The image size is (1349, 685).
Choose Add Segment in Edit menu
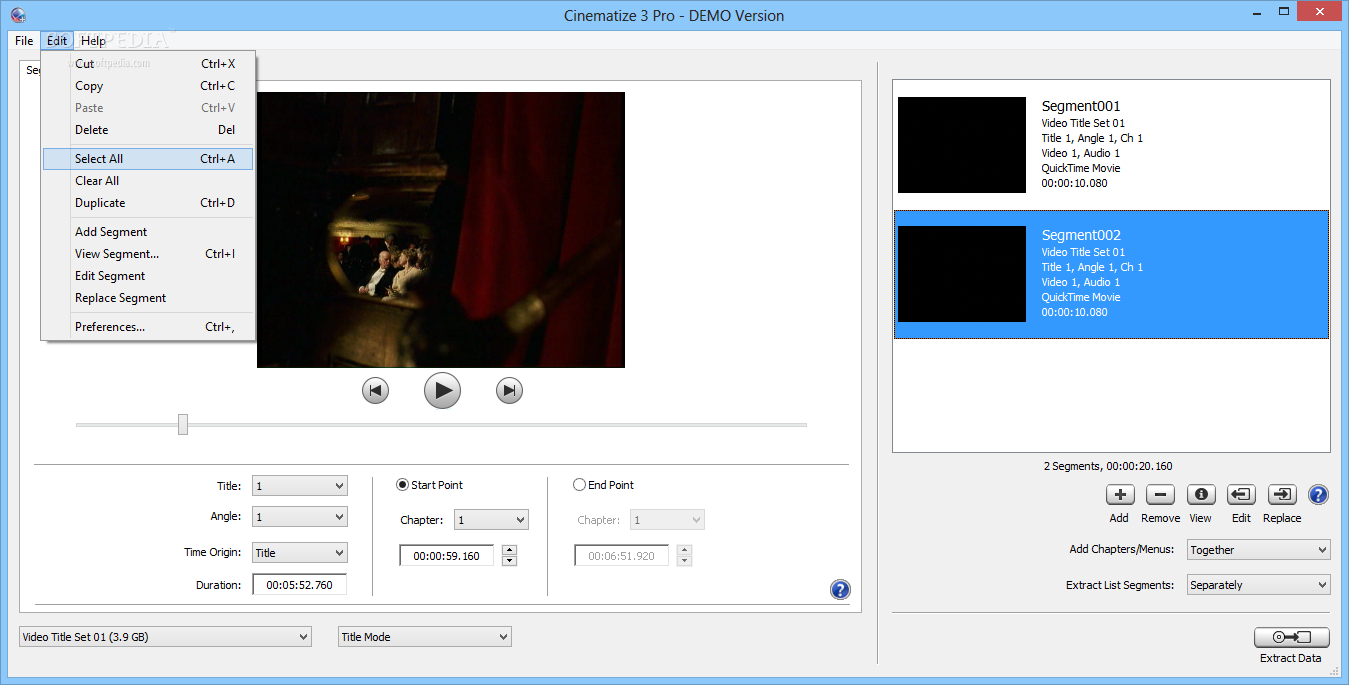[148, 232]
